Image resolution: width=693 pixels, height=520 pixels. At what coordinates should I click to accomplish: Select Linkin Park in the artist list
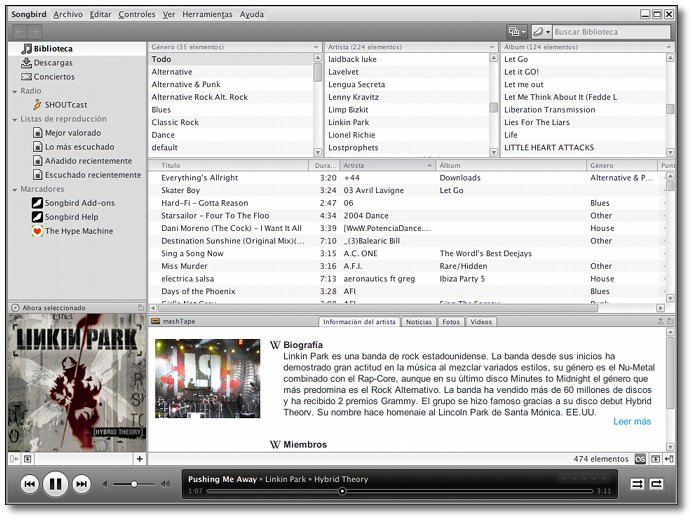(407, 122)
